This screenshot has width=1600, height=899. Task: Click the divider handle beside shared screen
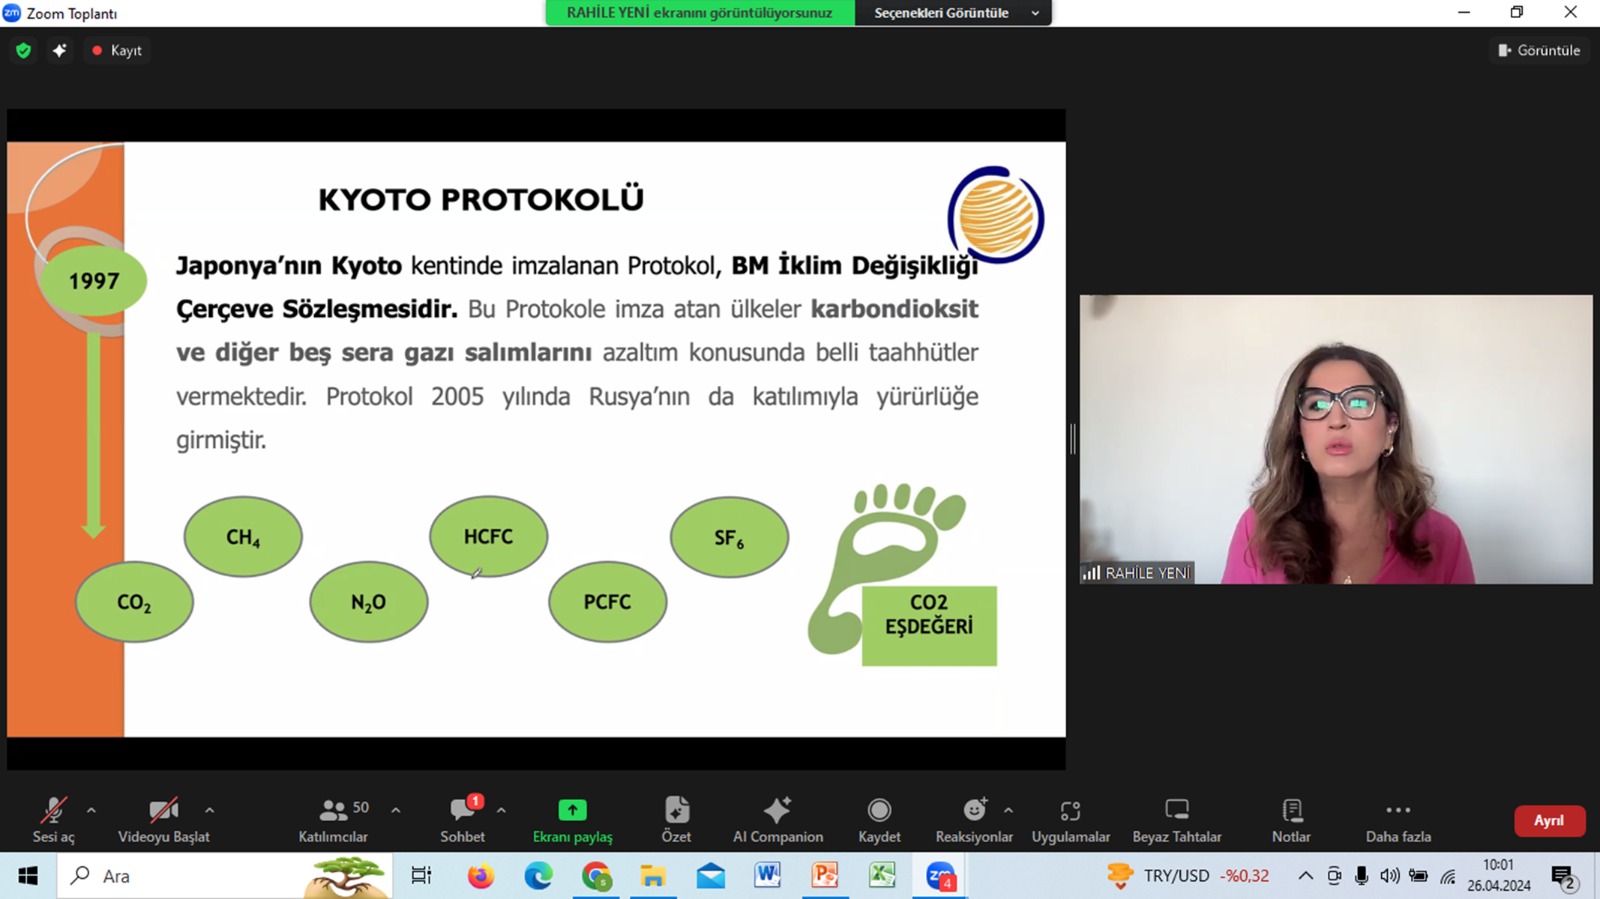tap(1072, 438)
